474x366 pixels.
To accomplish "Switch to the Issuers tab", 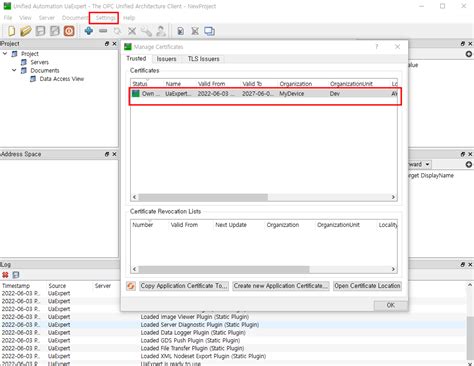I will click(x=166, y=59).
